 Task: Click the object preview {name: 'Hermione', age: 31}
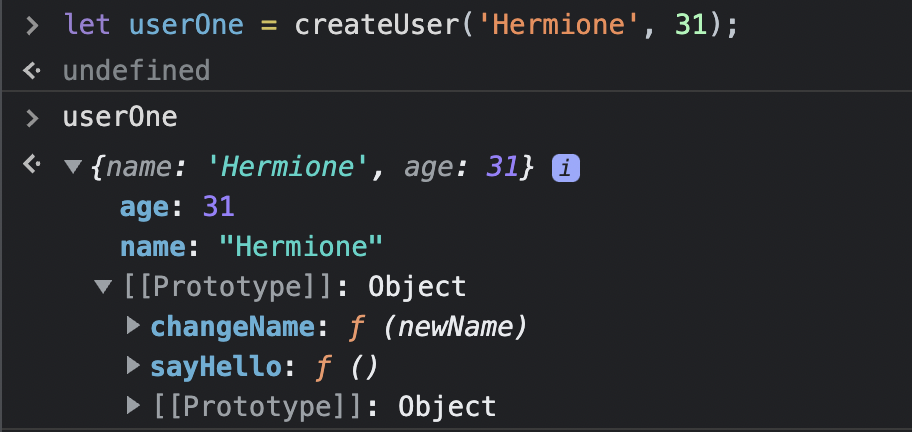point(312,168)
